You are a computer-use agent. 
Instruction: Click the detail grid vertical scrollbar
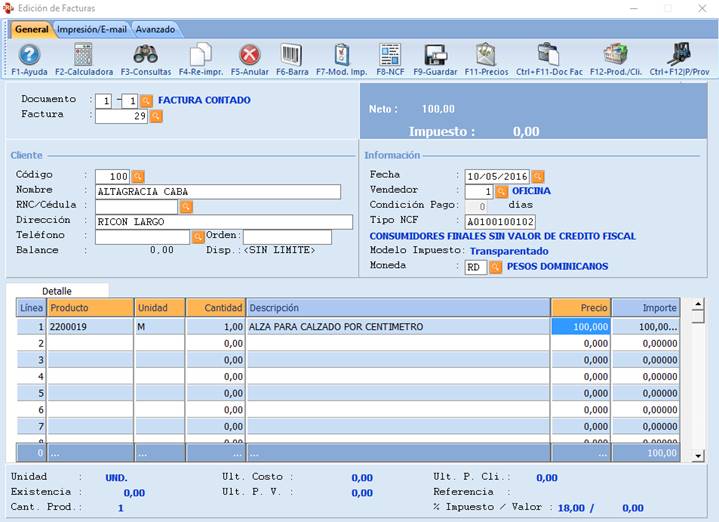[x=697, y=380]
